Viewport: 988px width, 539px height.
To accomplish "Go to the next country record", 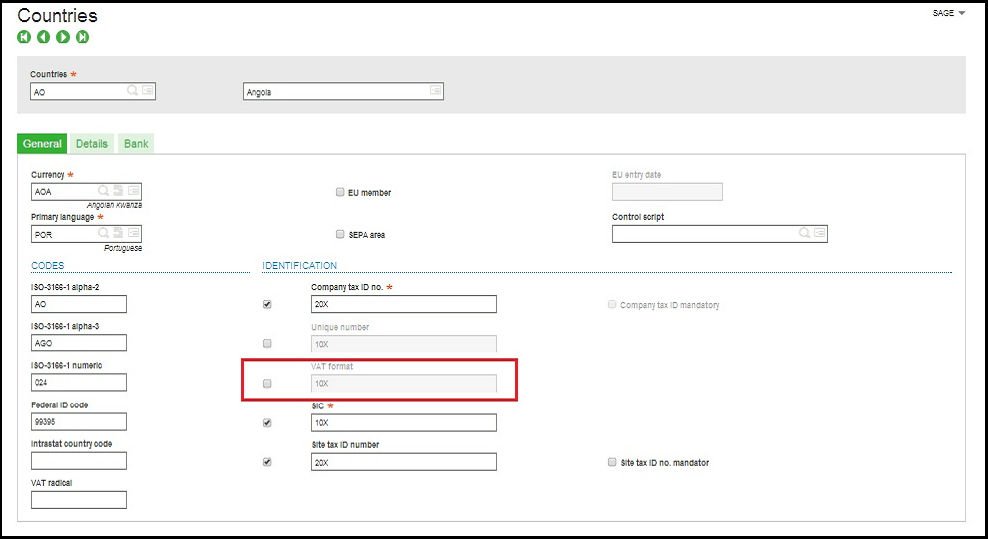I will tap(63, 37).
